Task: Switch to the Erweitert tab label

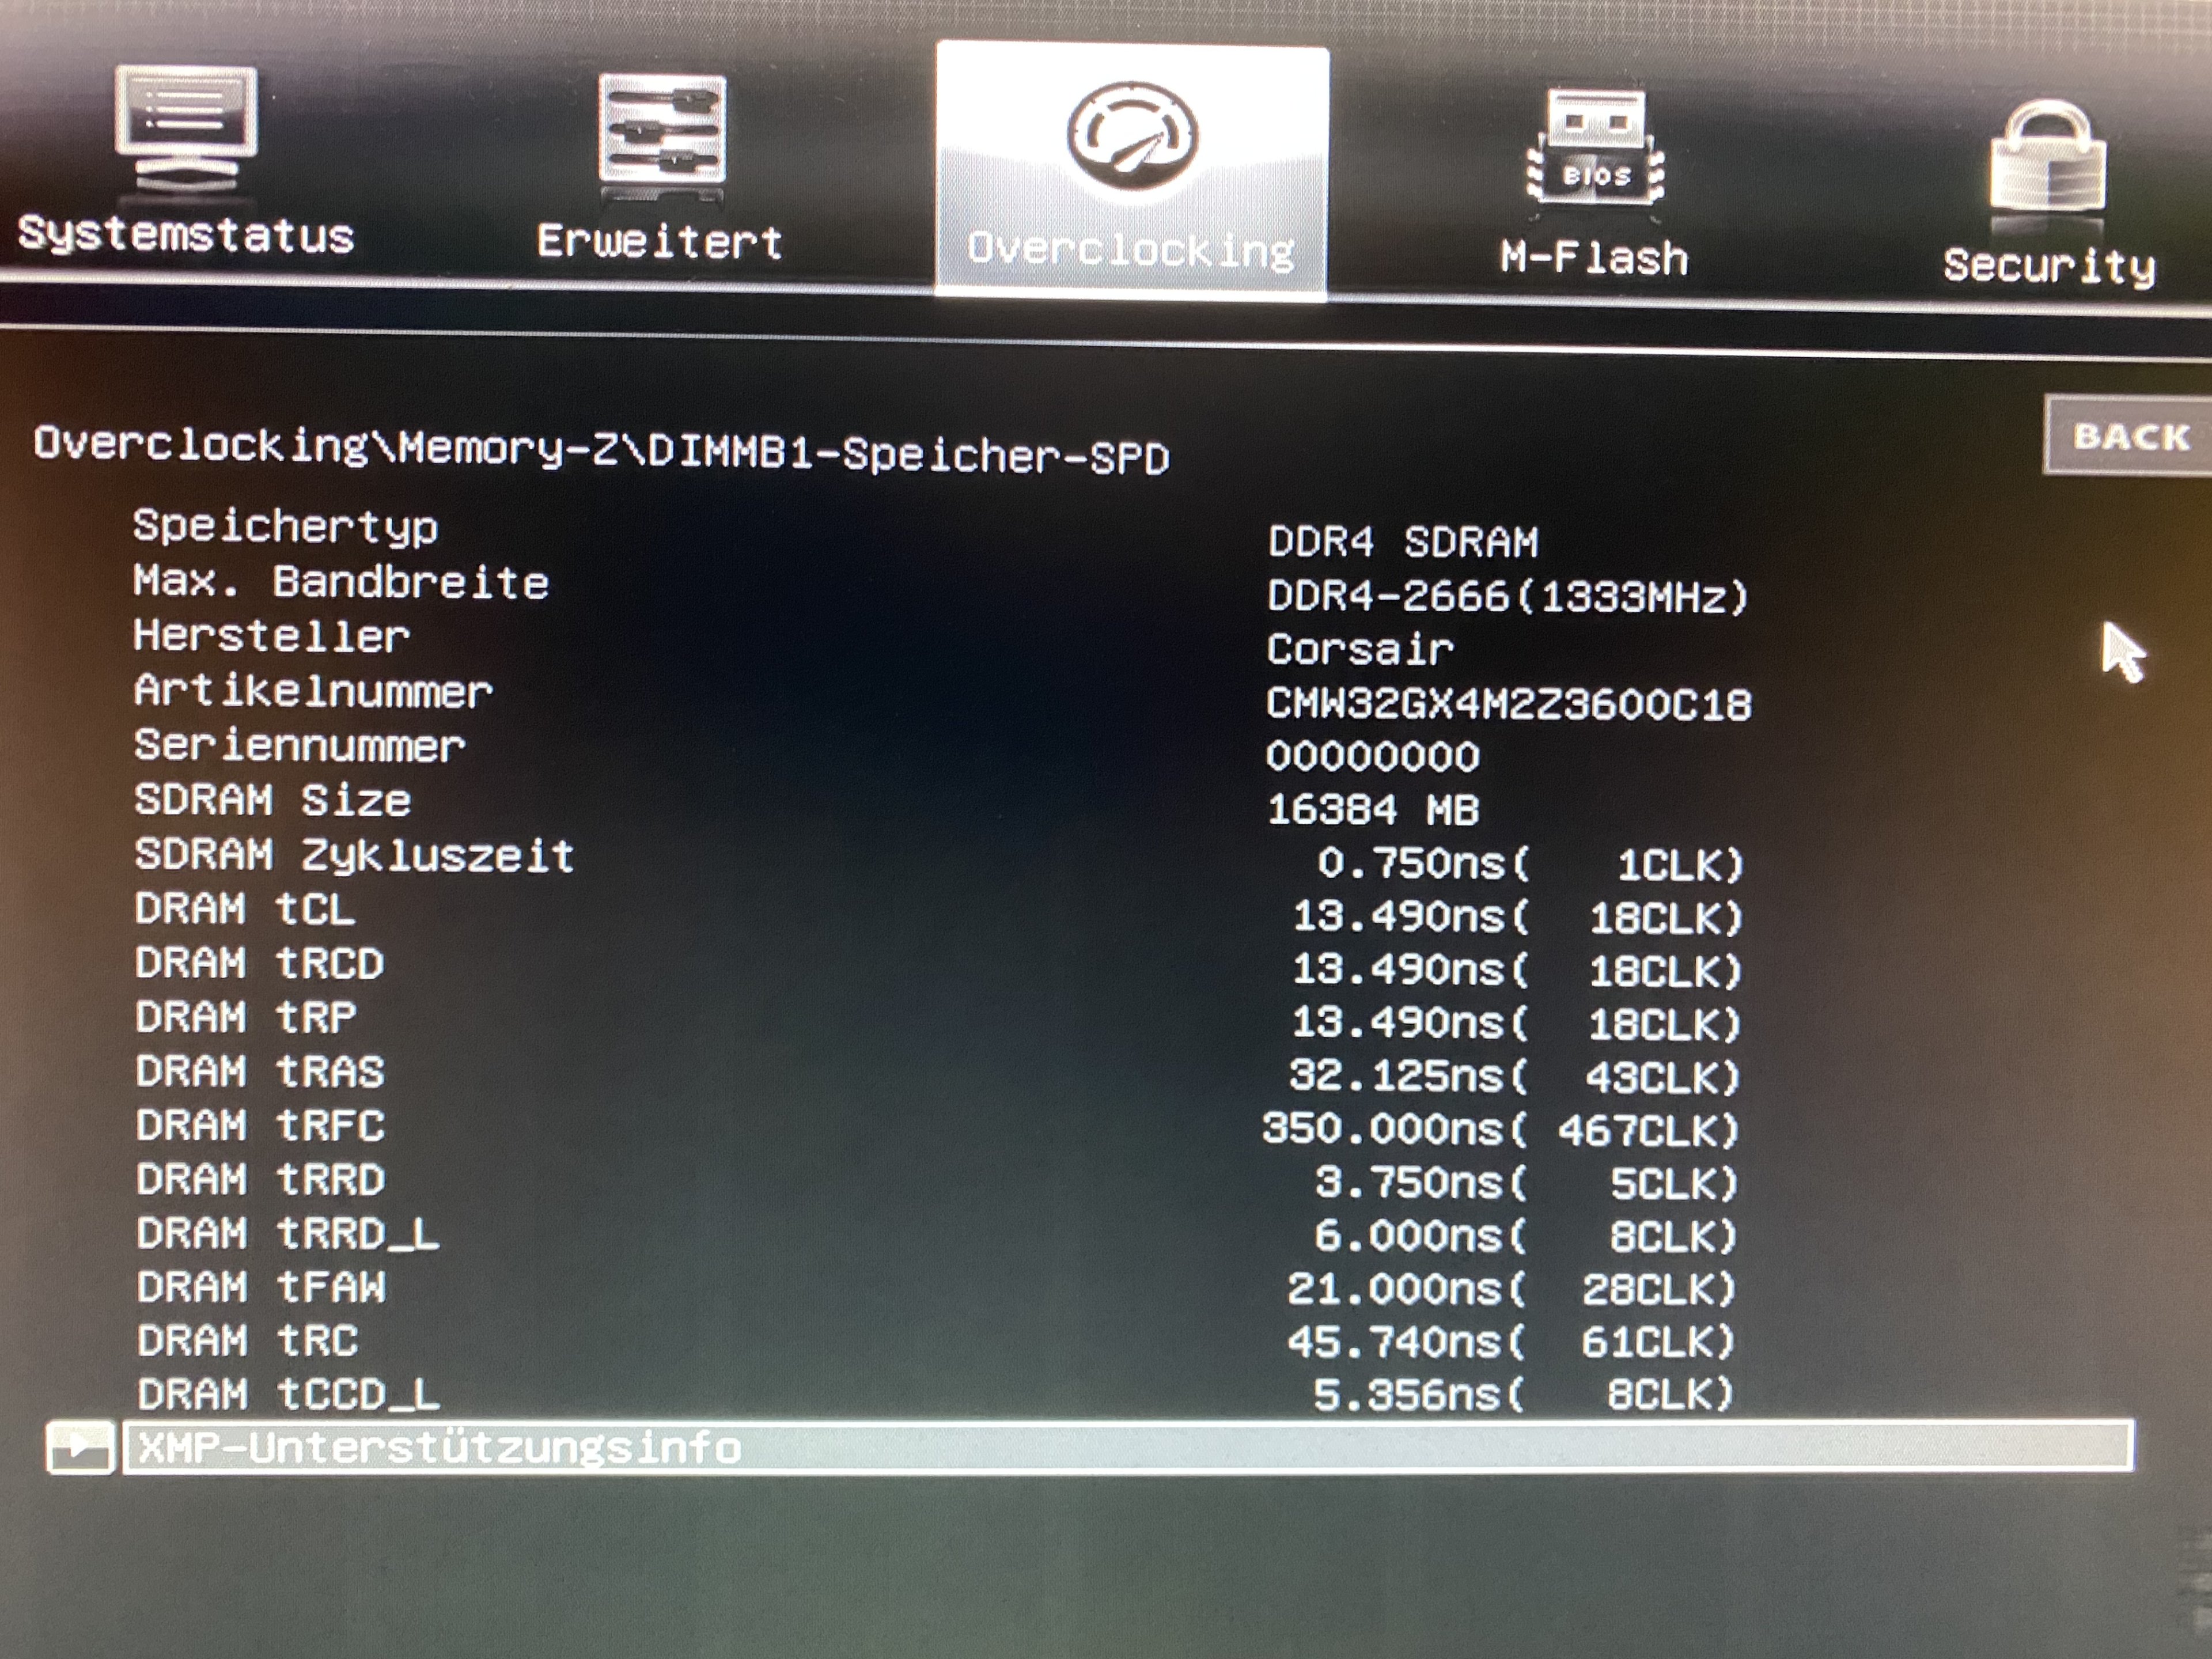Action: pos(659,243)
